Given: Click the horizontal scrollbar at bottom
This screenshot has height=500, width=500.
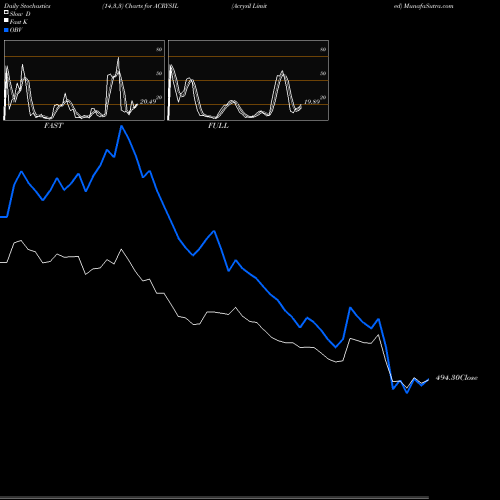Looking at the screenshot, I should [x=214, y=498].
